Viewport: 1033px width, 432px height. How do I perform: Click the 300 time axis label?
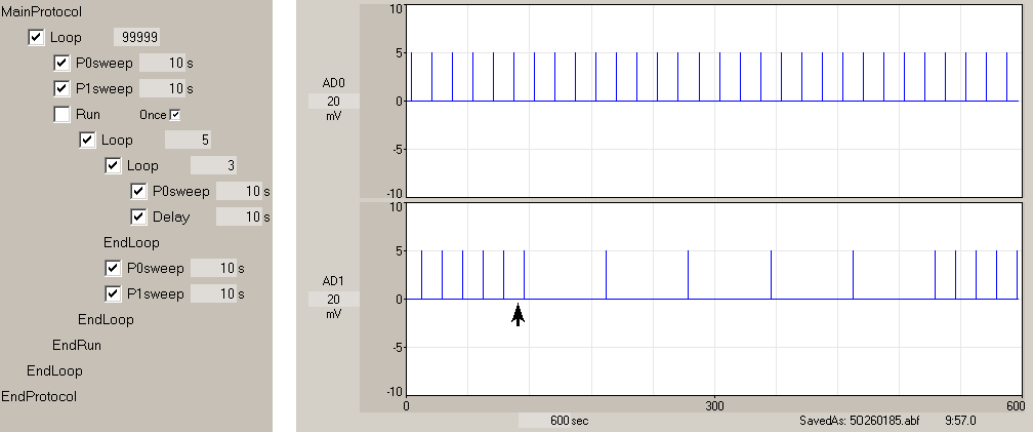(714, 404)
